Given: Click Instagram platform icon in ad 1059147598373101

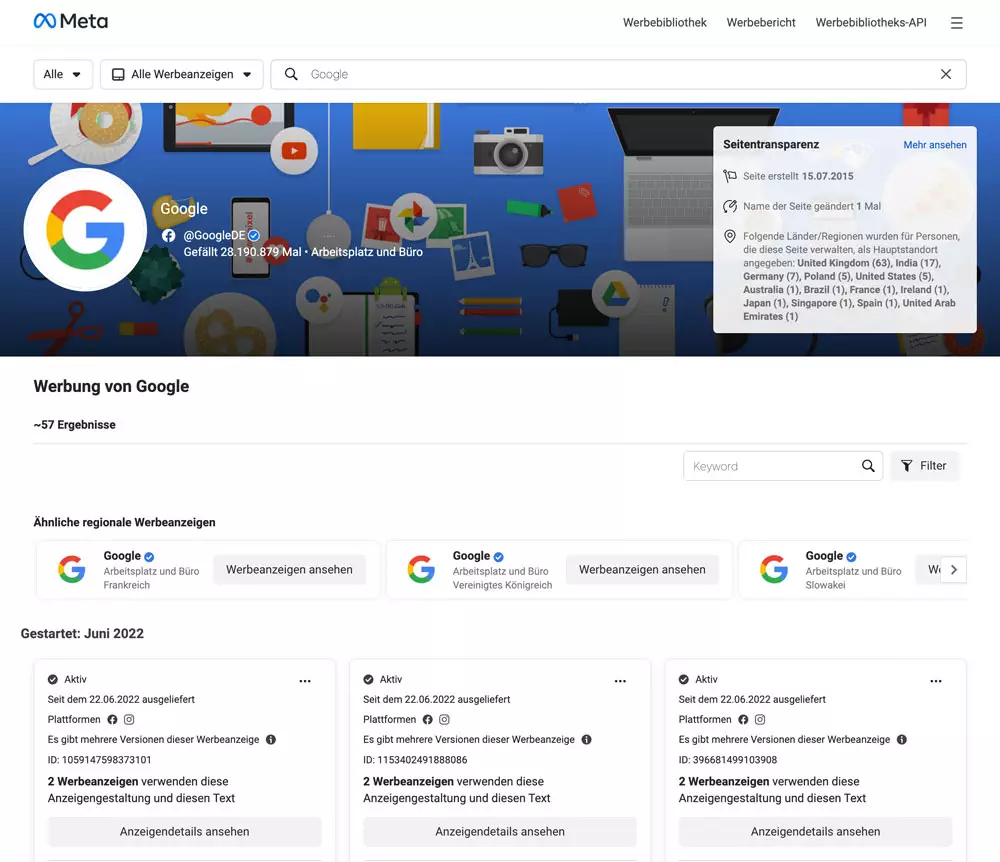Looking at the screenshot, I should coord(129,719).
